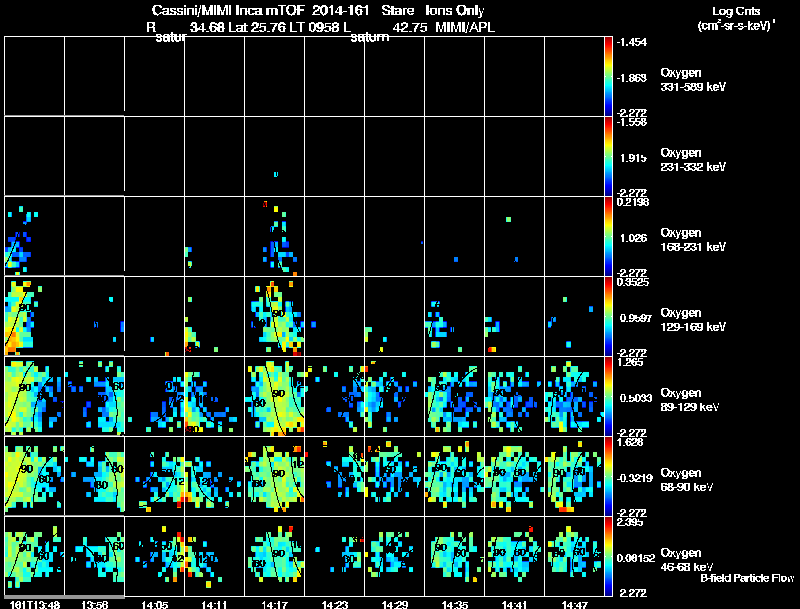Select the "14:47" time axis label
This screenshot has width=800, height=609.
click(x=574, y=605)
